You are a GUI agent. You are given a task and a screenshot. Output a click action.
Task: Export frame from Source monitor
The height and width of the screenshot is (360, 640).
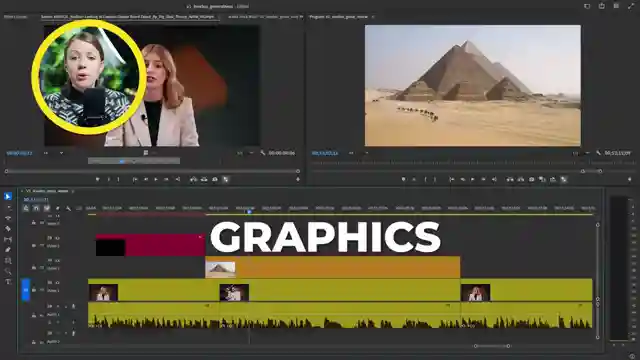click(215, 179)
